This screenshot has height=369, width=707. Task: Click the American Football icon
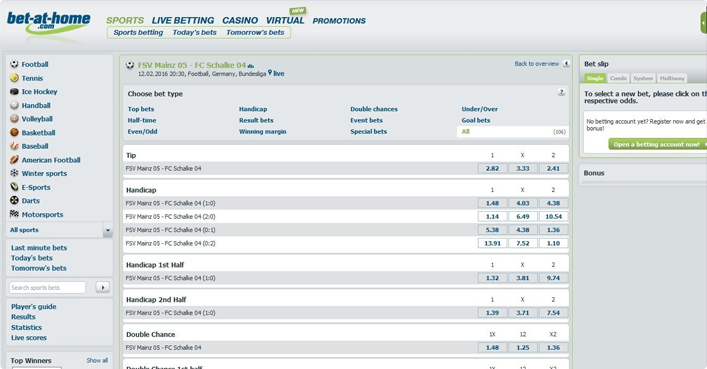14,160
